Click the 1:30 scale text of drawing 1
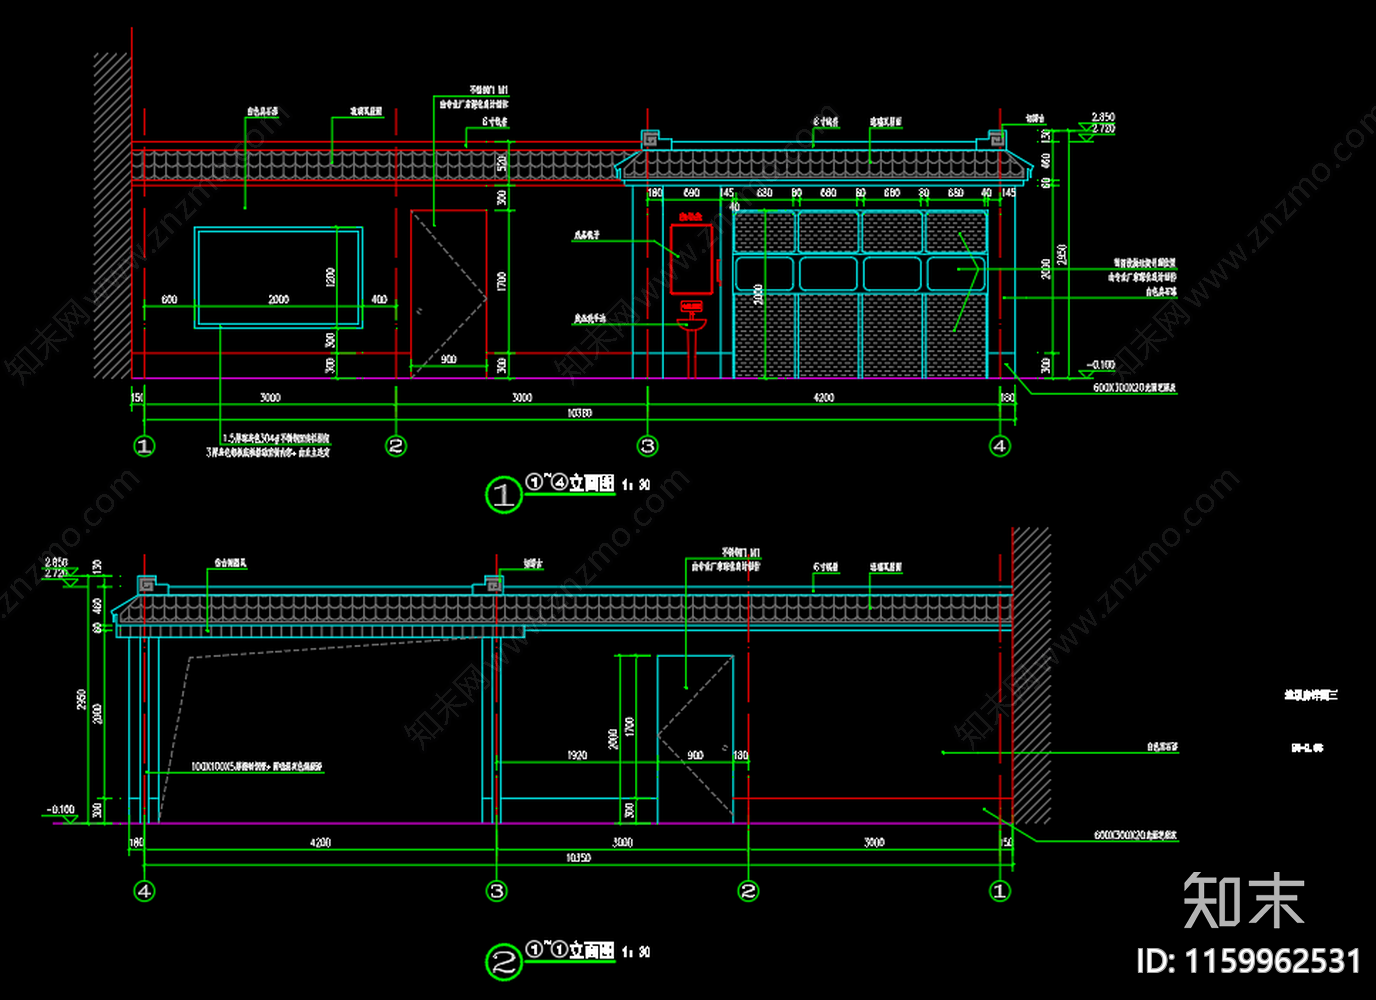Image resolution: width=1376 pixels, height=1000 pixels. (x=636, y=485)
